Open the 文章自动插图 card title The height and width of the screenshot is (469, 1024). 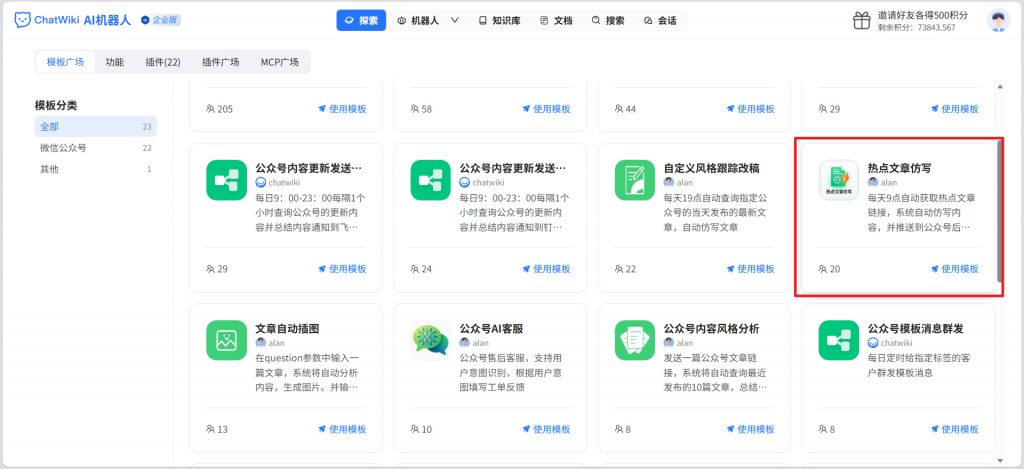click(x=287, y=329)
